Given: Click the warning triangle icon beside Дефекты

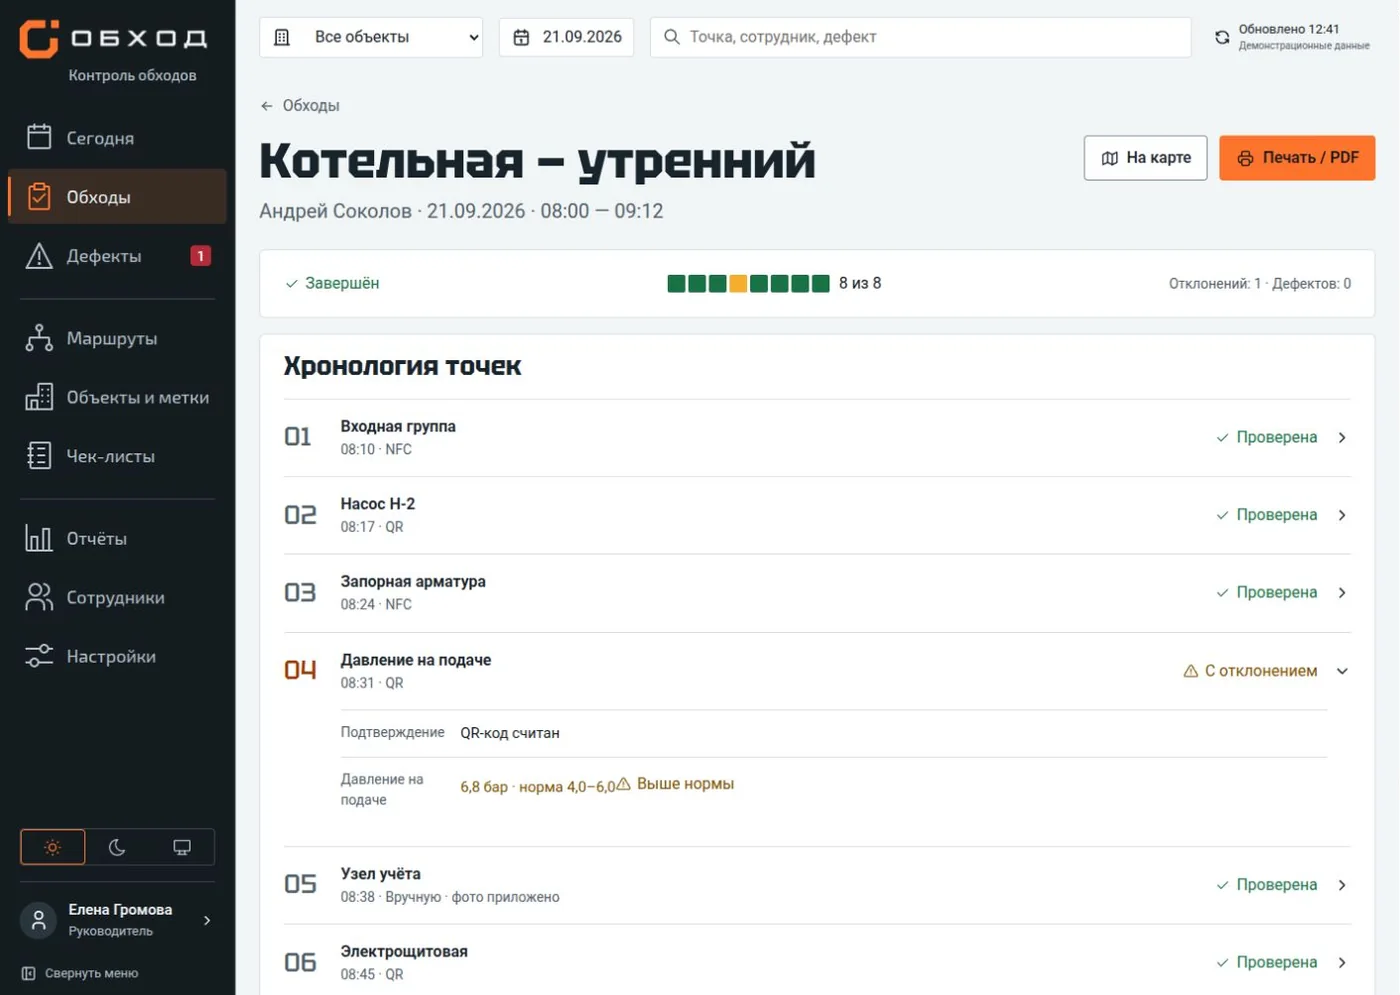Looking at the screenshot, I should [x=39, y=256].
